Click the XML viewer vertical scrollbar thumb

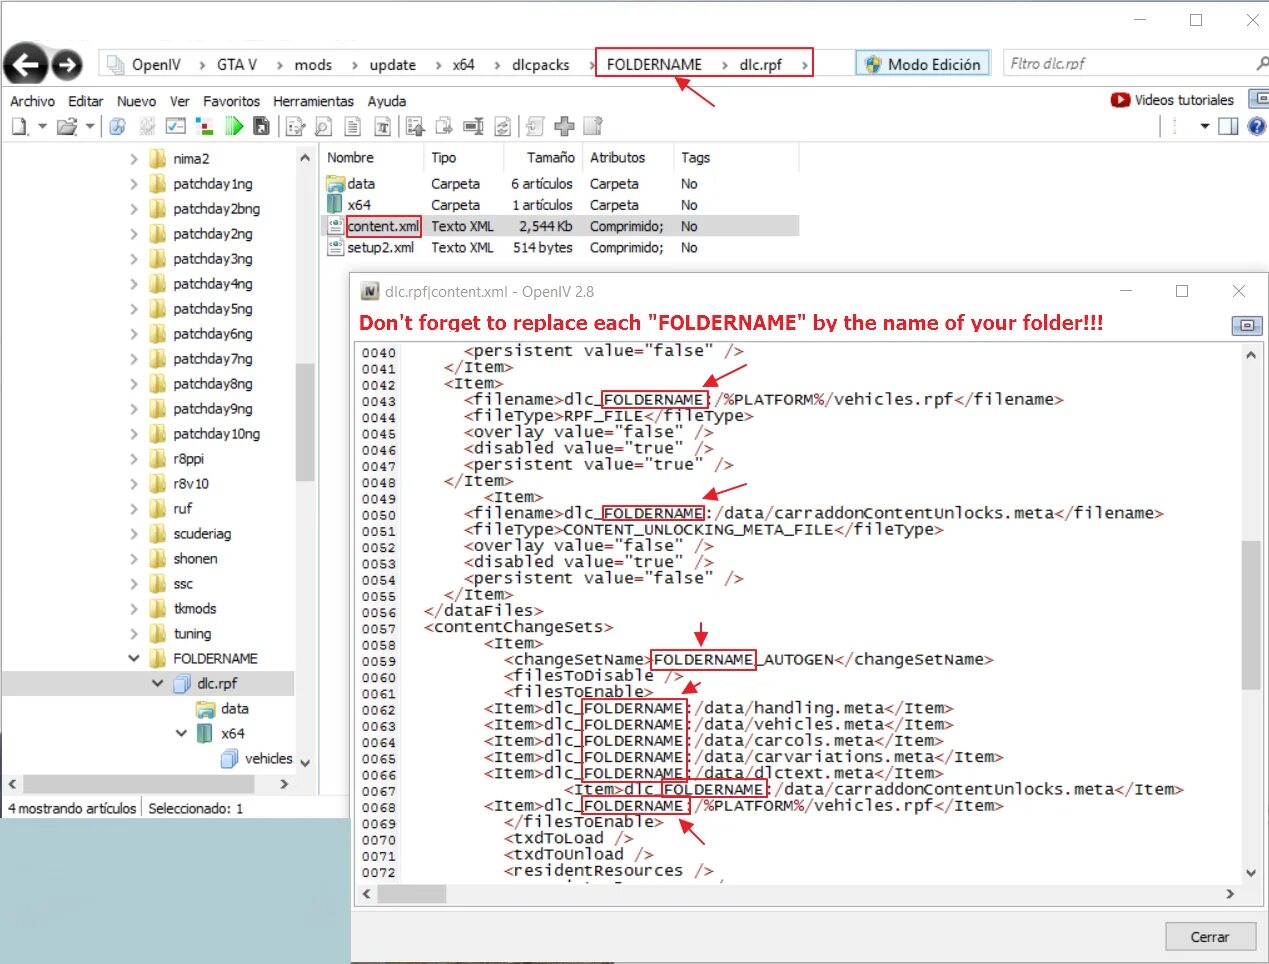[x=1250, y=614]
